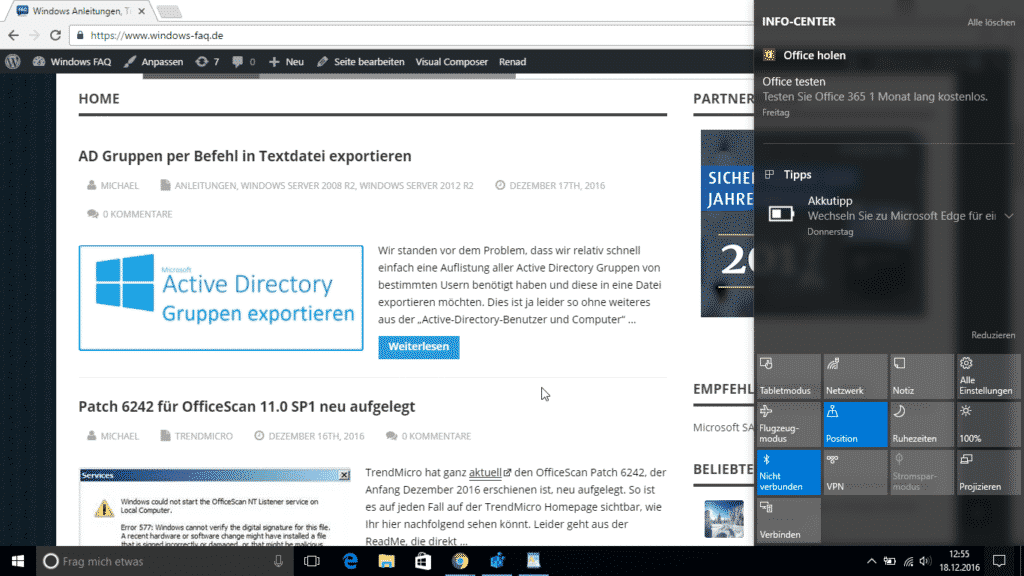Toggle Stromsparmodus tile
Screen dimensions: 1024x576
[x=921, y=472]
